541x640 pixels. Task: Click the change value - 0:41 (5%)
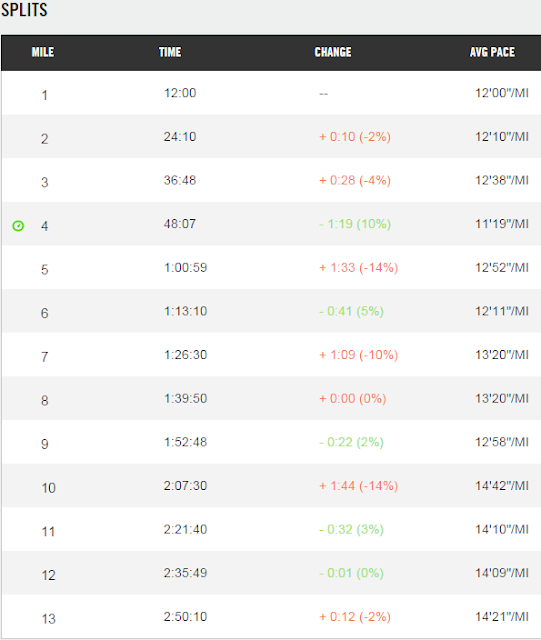click(x=351, y=311)
